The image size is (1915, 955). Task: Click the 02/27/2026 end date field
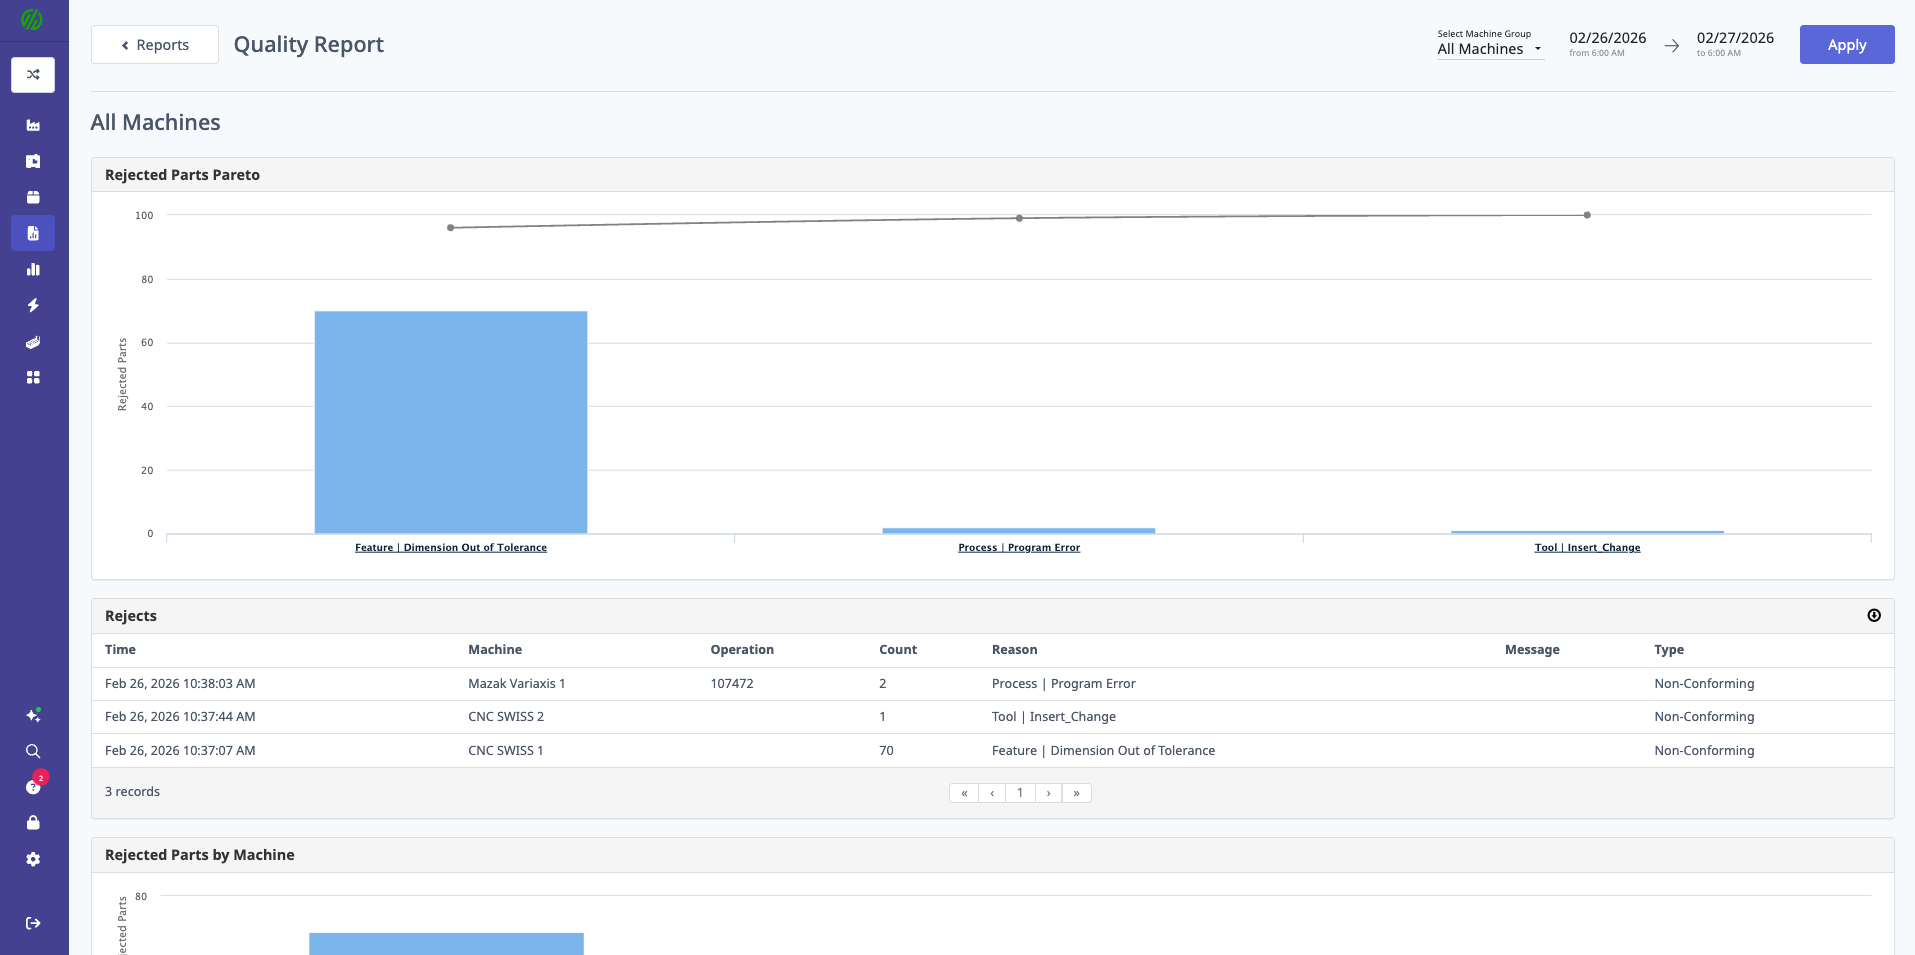[1735, 39]
